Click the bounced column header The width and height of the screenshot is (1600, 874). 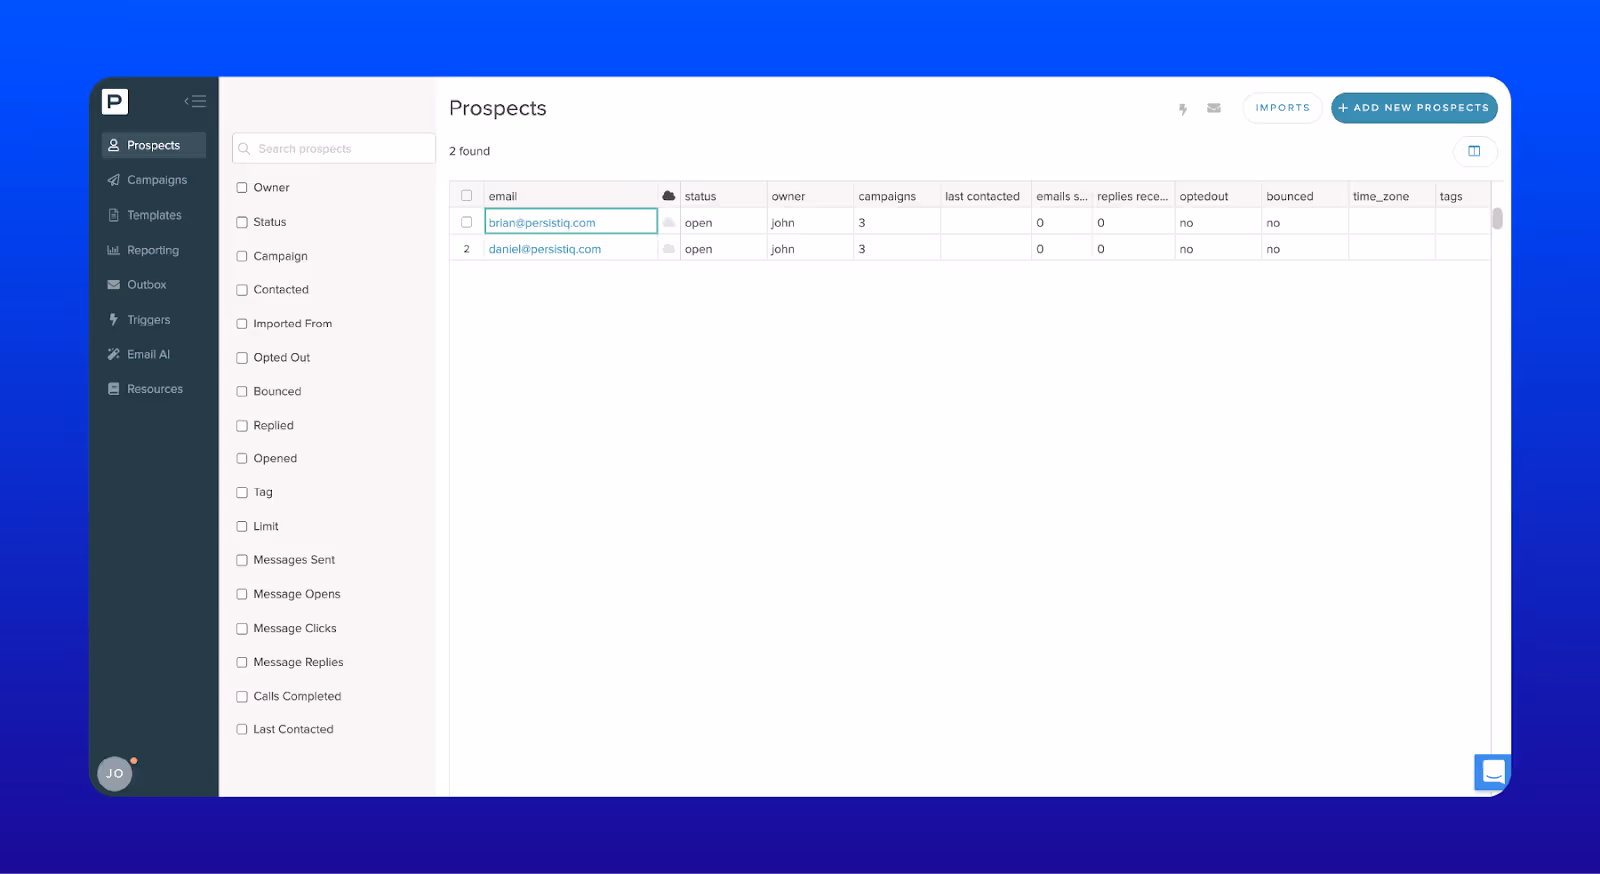pos(1306,196)
